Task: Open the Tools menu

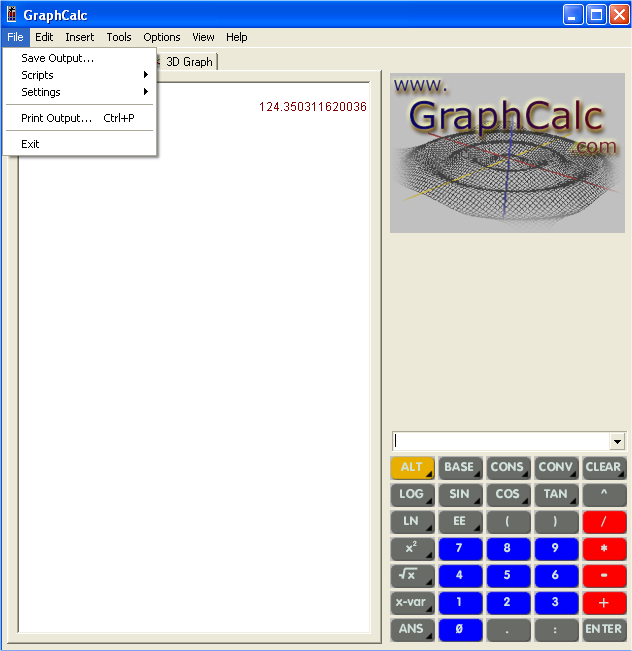Action: [119, 37]
